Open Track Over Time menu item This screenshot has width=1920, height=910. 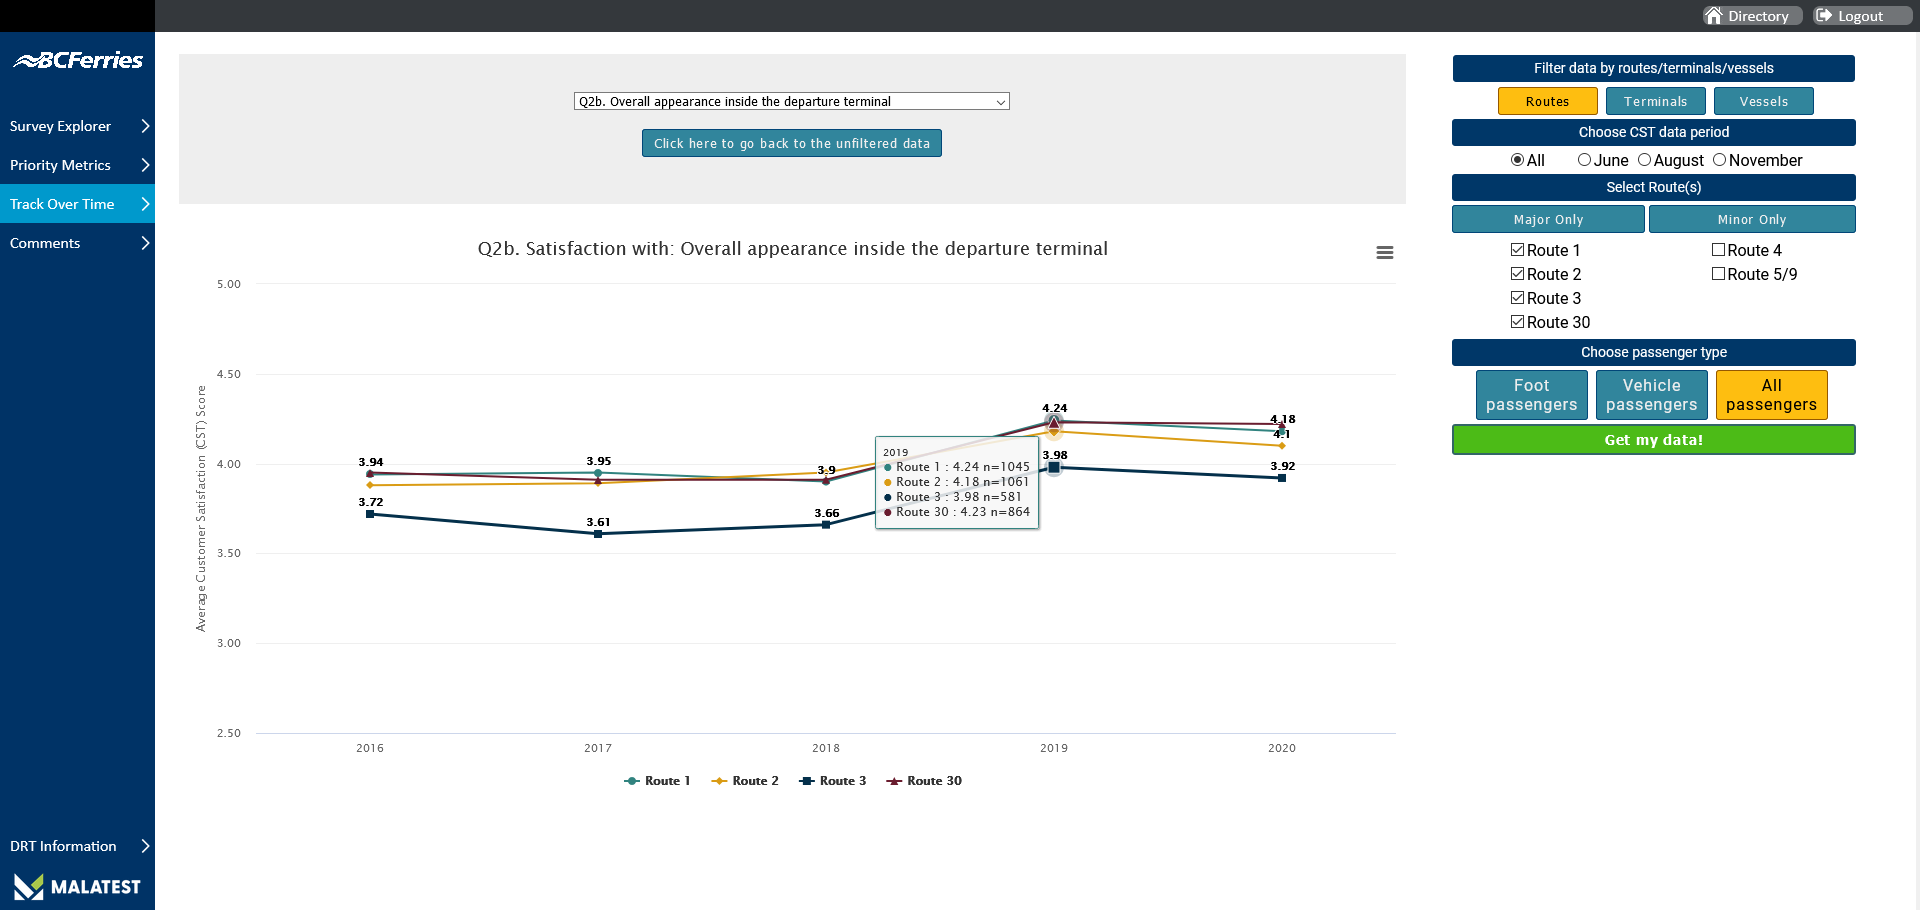77,204
